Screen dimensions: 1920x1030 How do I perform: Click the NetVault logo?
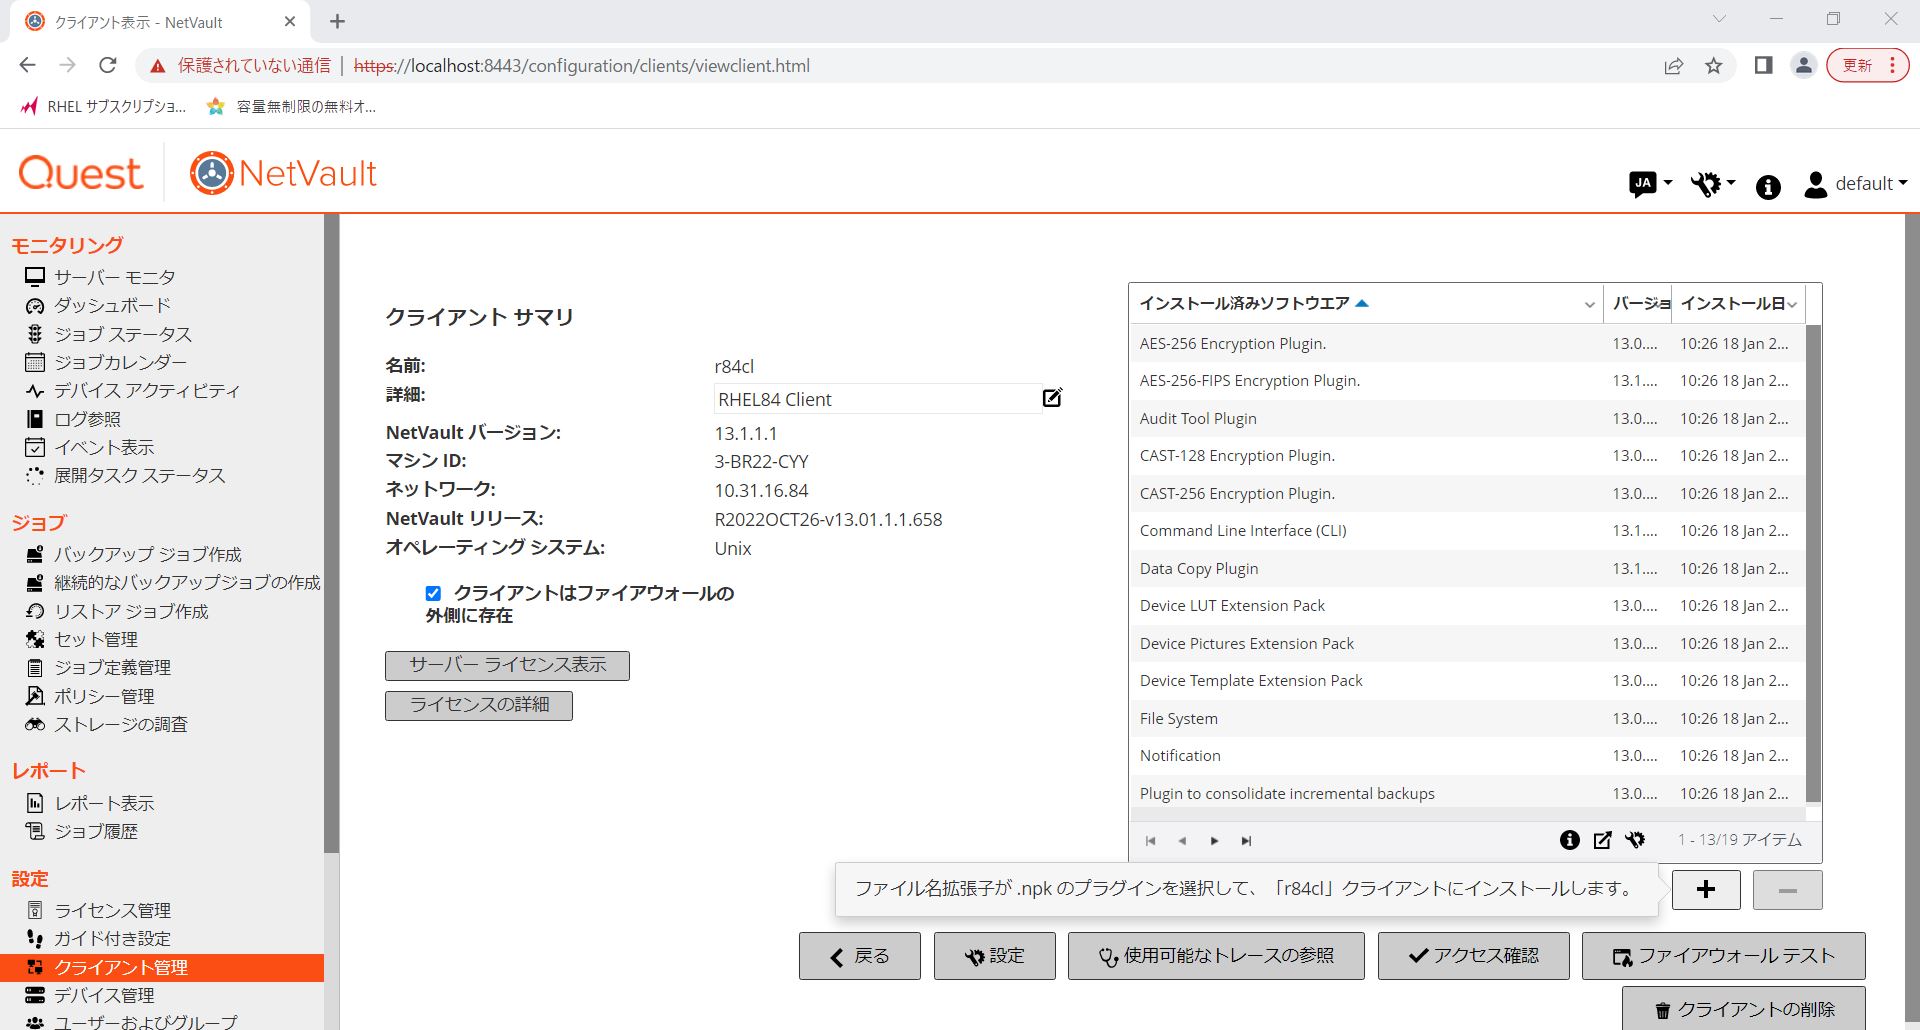(283, 173)
